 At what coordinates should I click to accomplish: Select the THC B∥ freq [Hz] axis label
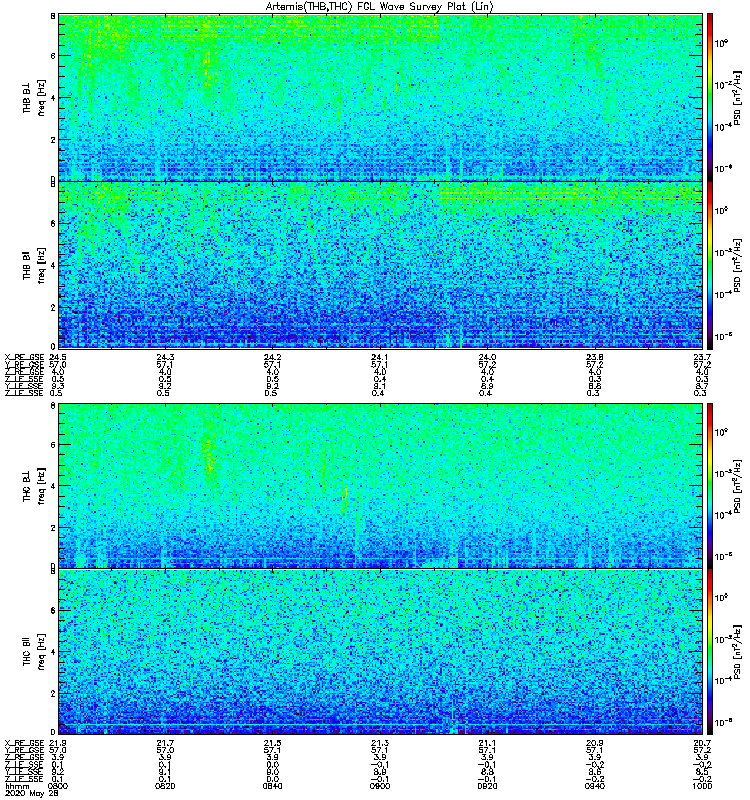(34, 652)
